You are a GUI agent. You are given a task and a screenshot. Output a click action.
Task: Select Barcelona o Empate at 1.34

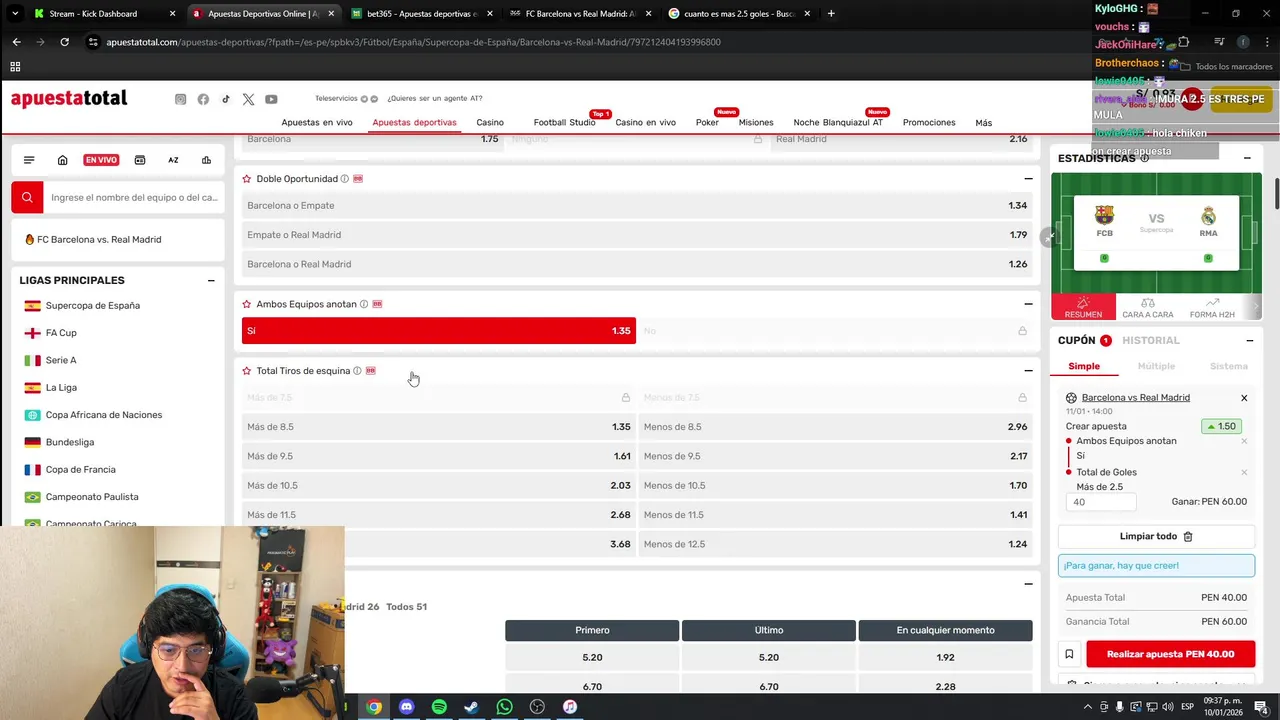(637, 206)
